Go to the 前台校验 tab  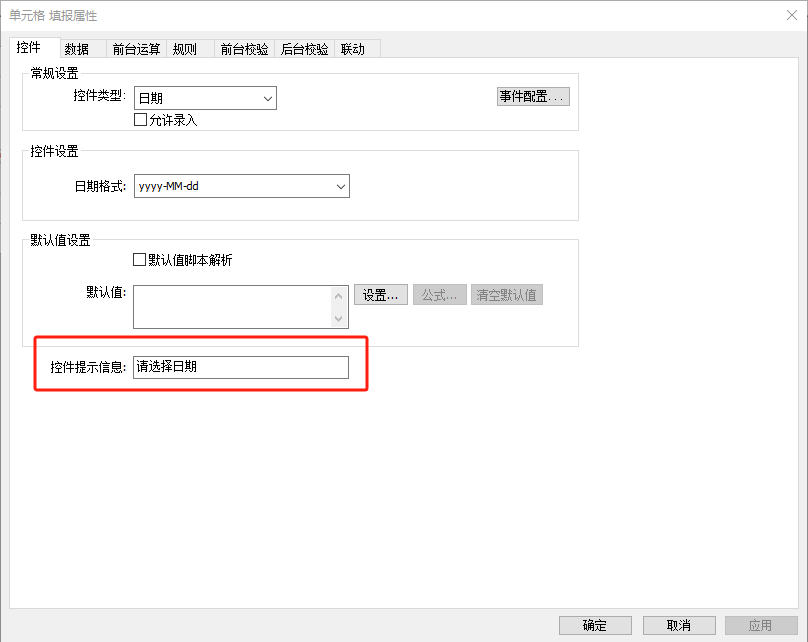[x=244, y=49]
